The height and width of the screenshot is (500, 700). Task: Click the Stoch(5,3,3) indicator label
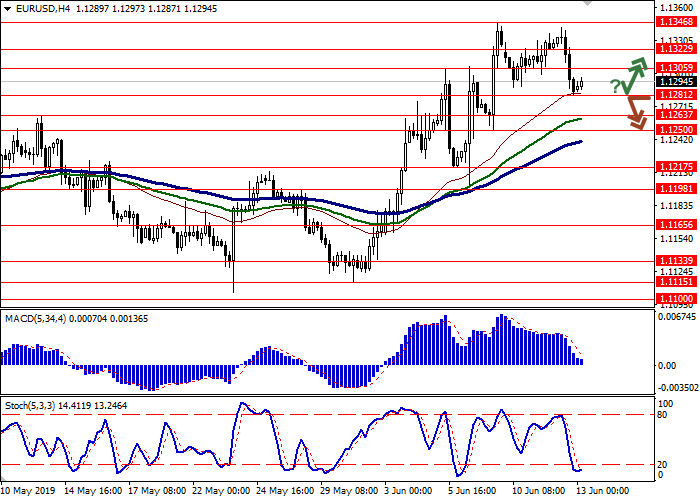pos(30,380)
